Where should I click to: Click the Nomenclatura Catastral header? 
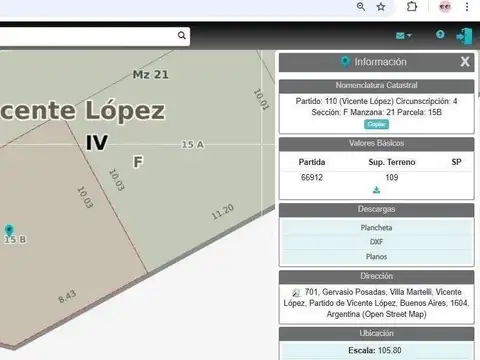(376, 85)
